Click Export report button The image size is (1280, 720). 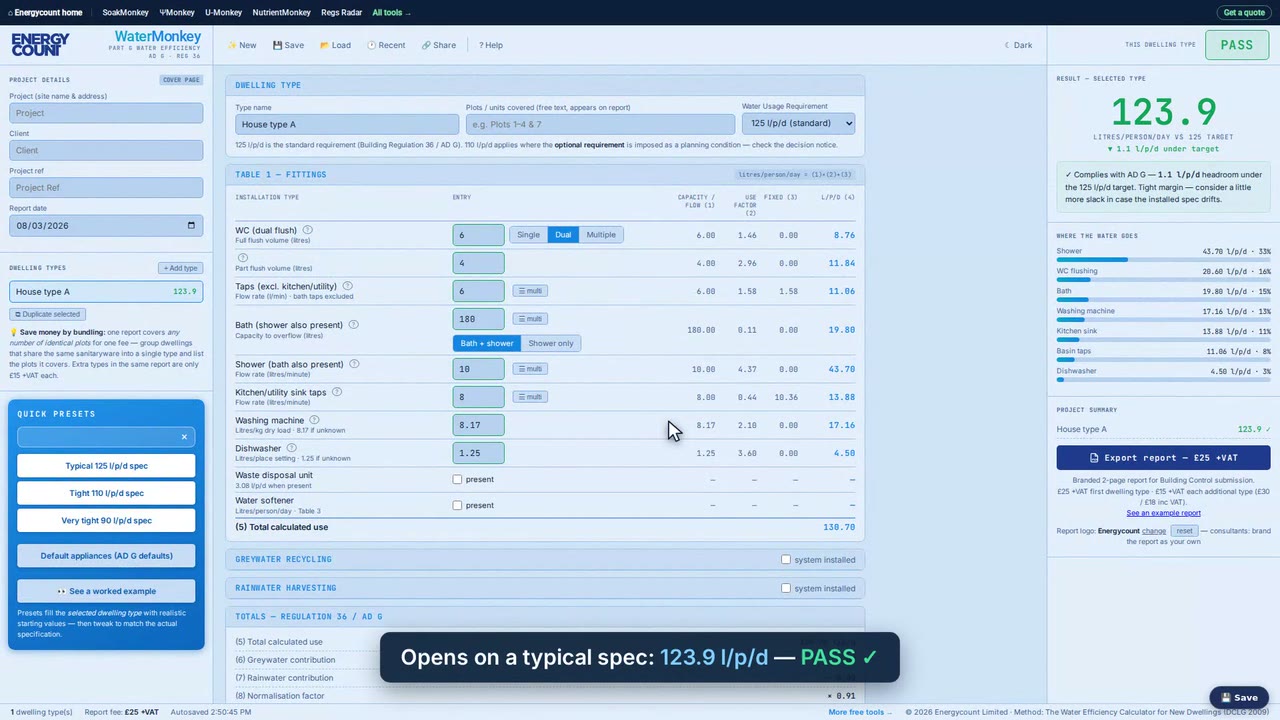pyautogui.click(x=1163, y=458)
